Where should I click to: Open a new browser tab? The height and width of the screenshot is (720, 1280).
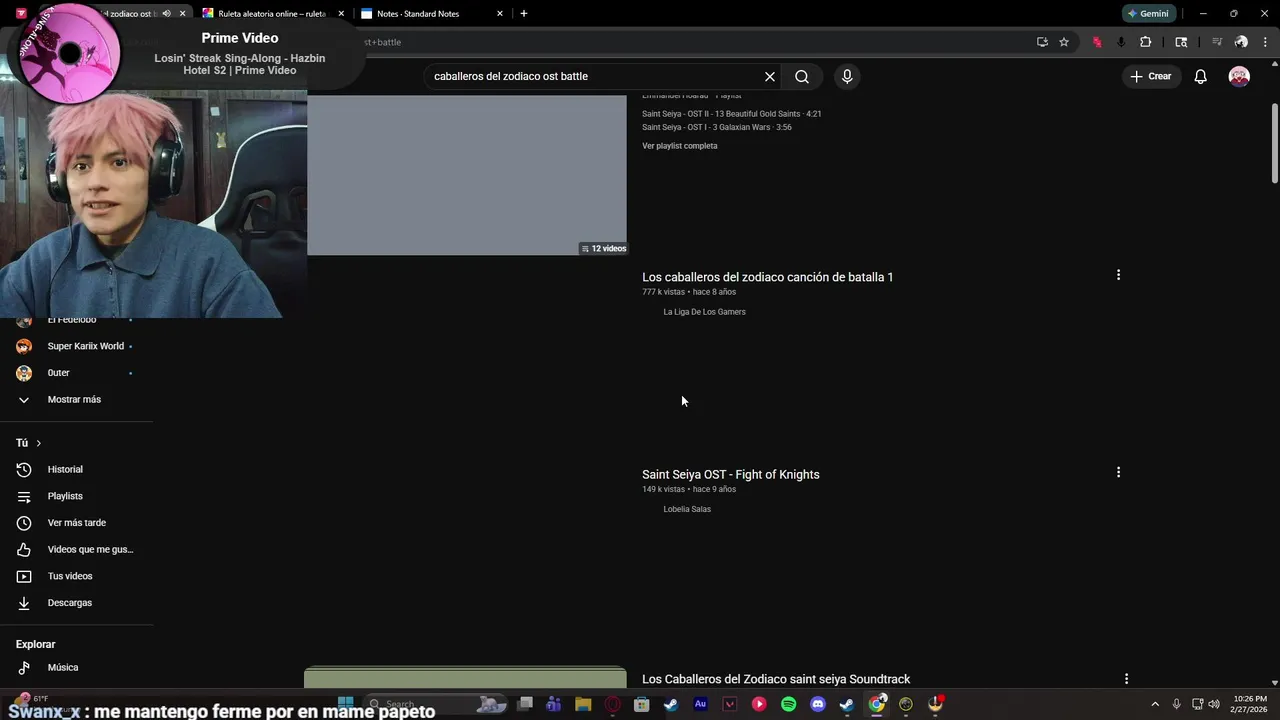pos(523,14)
